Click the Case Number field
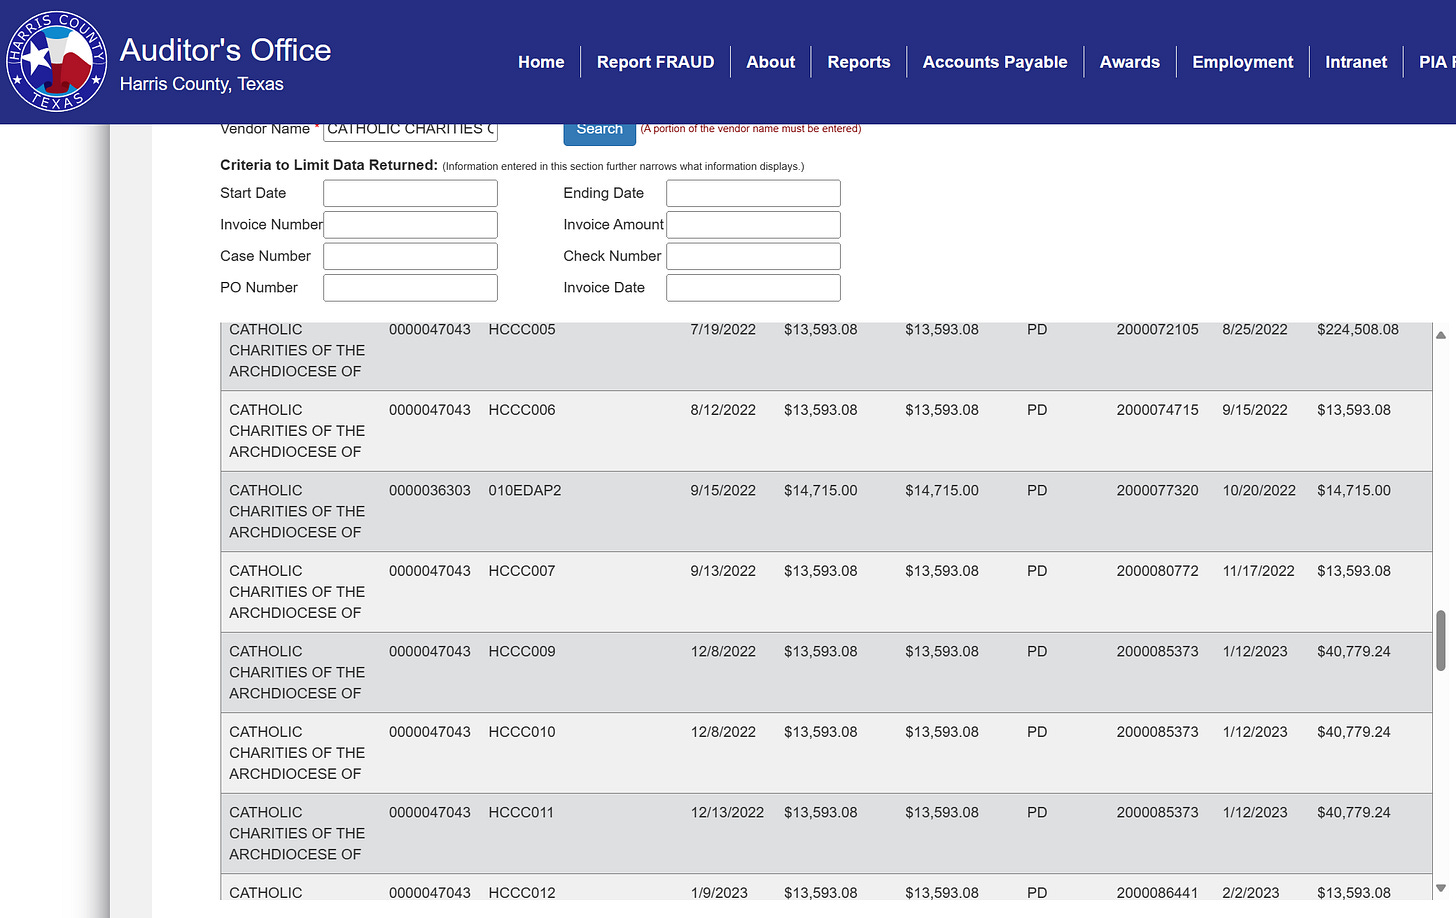Viewport: 1456px width, 918px height. click(x=410, y=256)
